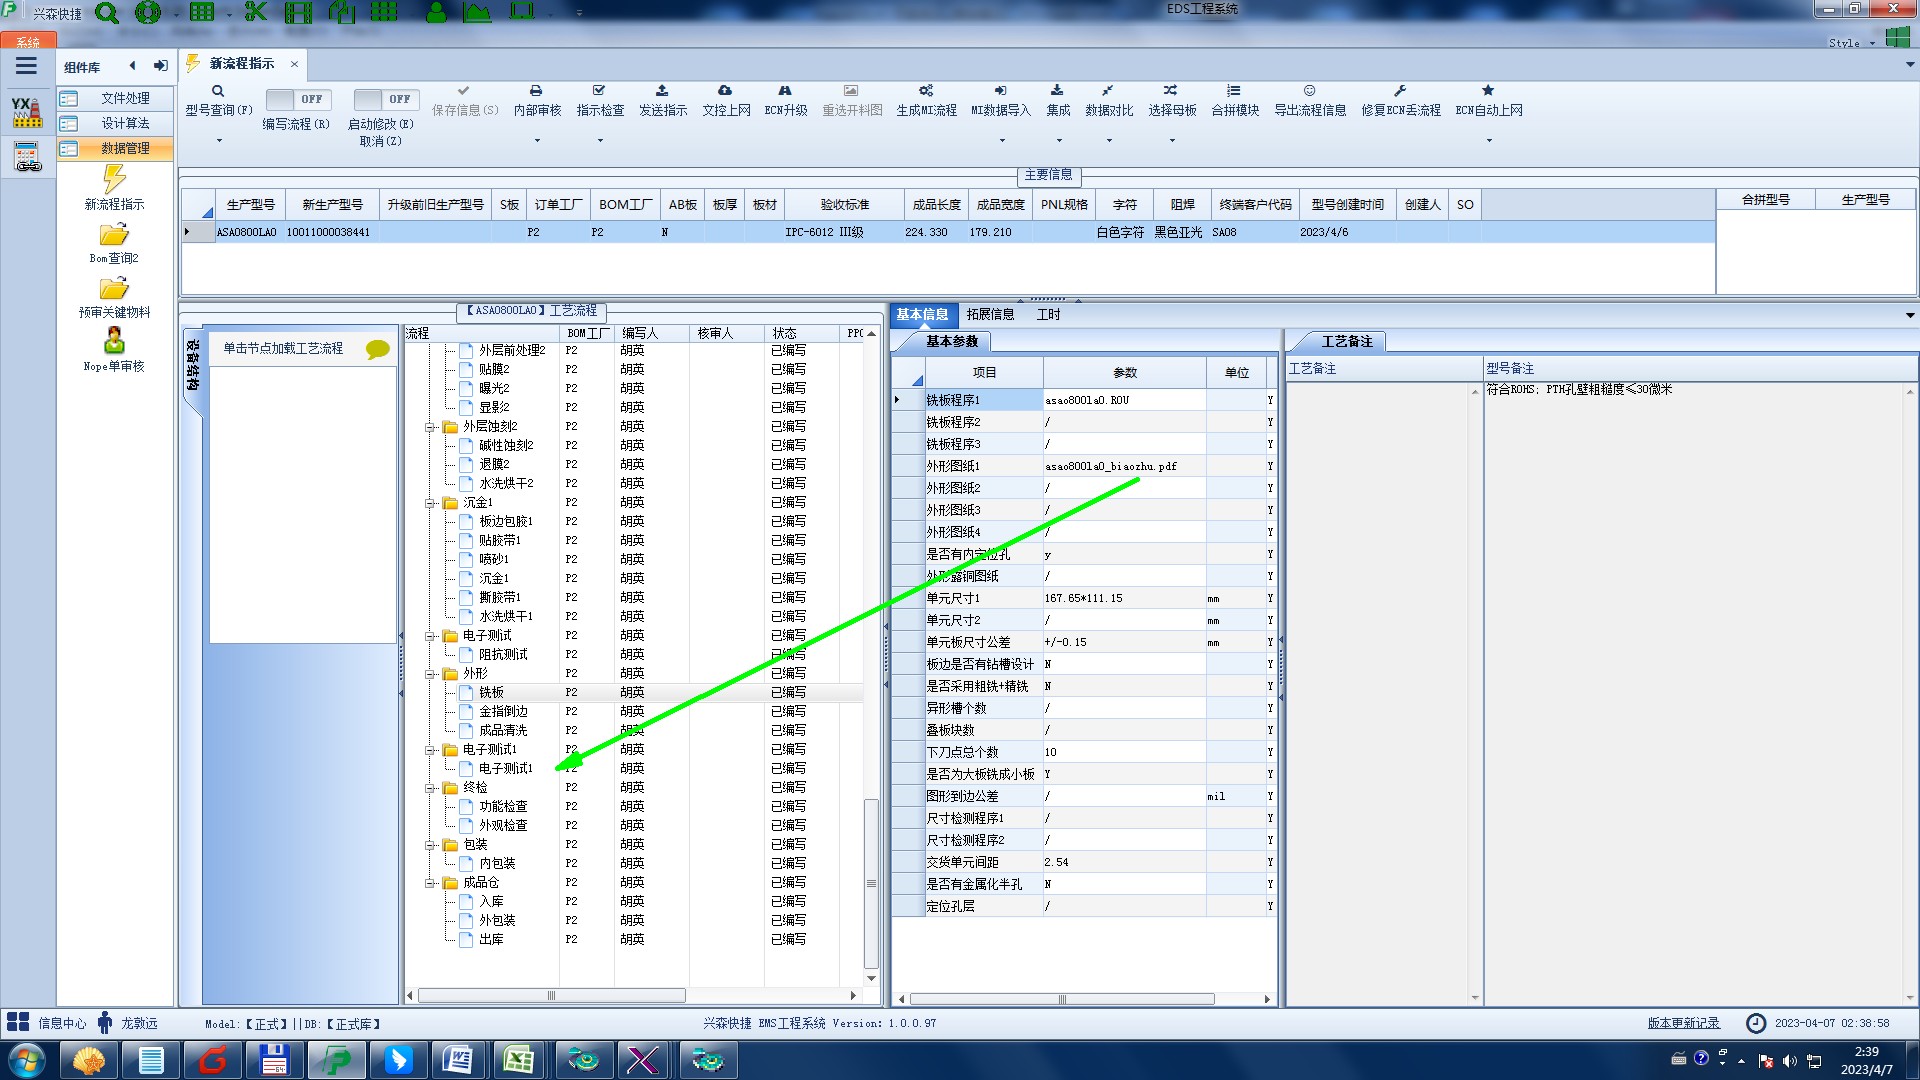Click the 型号查询 search icon

click(217, 91)
